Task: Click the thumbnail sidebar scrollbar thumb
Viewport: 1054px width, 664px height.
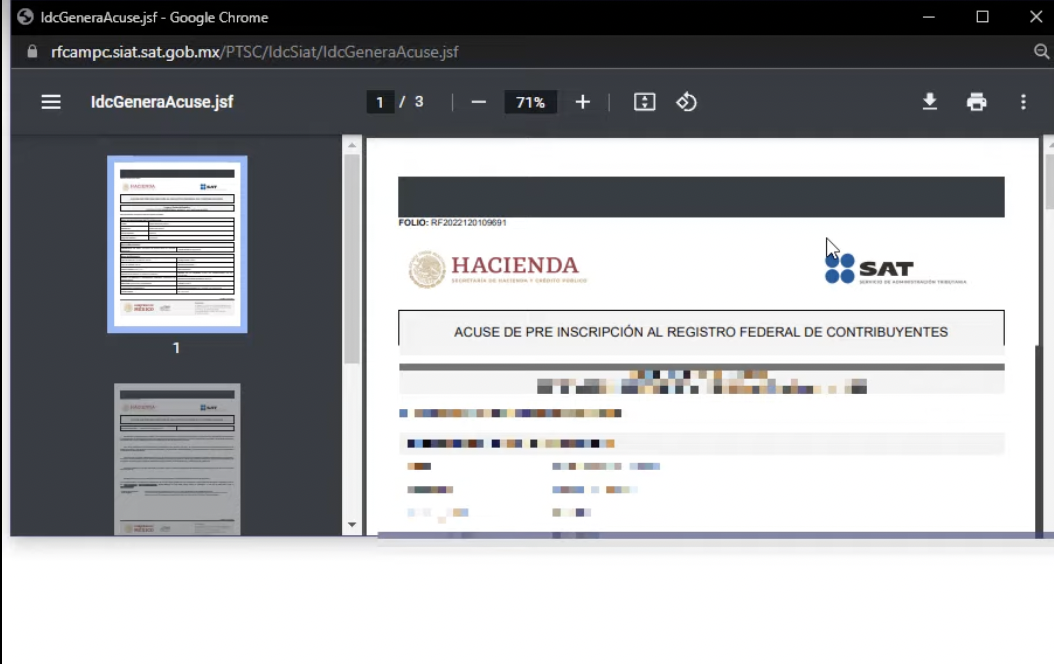Action: pyautogui.click(x=352, y=259)
